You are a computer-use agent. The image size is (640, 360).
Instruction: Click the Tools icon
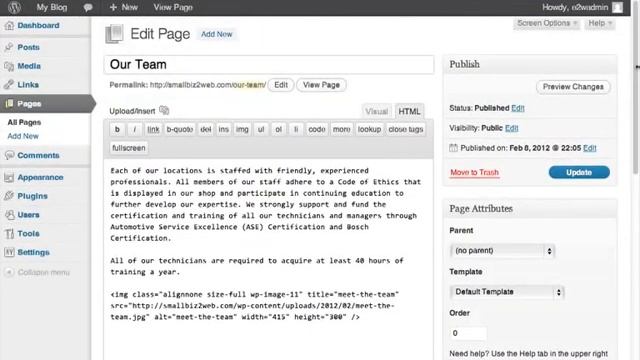(x=9, y=233)
